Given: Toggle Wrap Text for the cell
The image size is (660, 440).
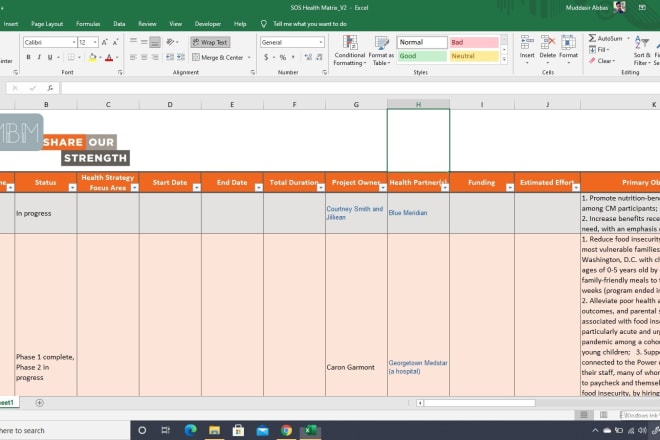Looking at the screenshot, I should pyautogui.click(x=210, y=43).
